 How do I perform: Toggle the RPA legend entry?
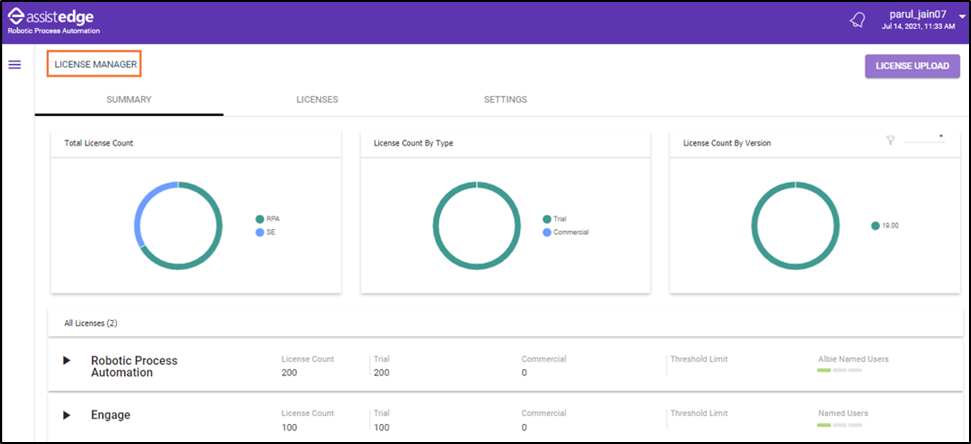tap(267, 218)
